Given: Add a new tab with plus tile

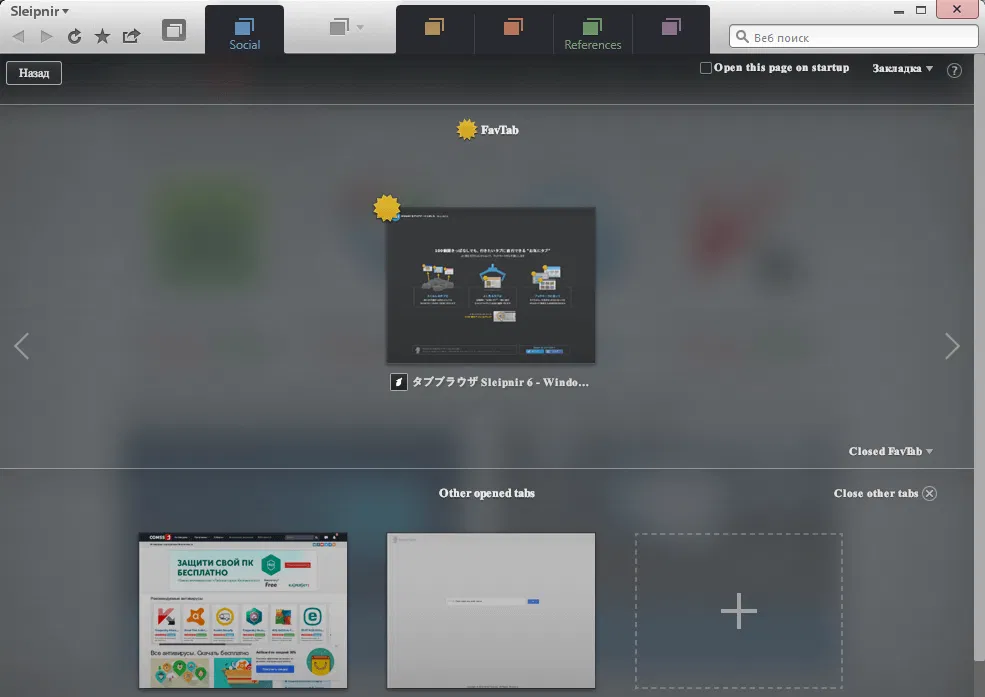Looking at the screenshot, I should click(x=739, y=610).
